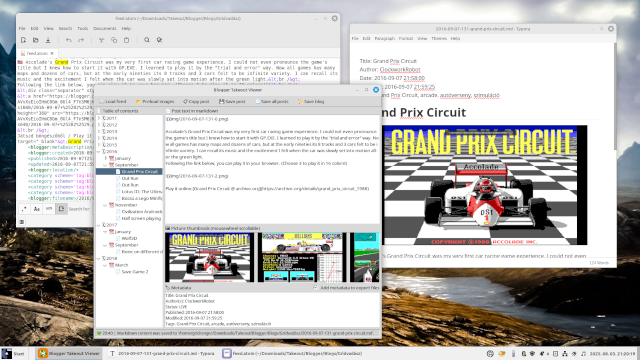Click the taskbar clock
640x360 pixels.
coord(613,353)
